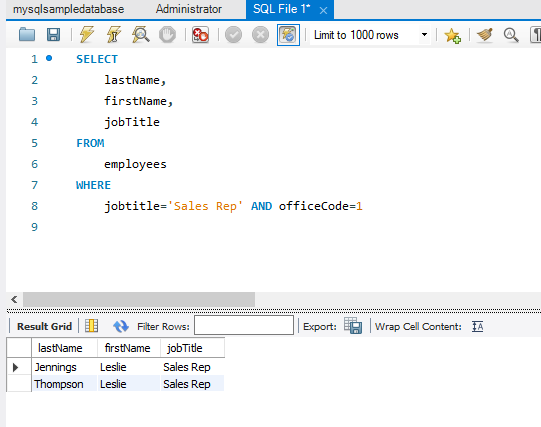Focus the Filter Rows input field
541x427 pixels.
pyautogui.click(x=244, y=325)
